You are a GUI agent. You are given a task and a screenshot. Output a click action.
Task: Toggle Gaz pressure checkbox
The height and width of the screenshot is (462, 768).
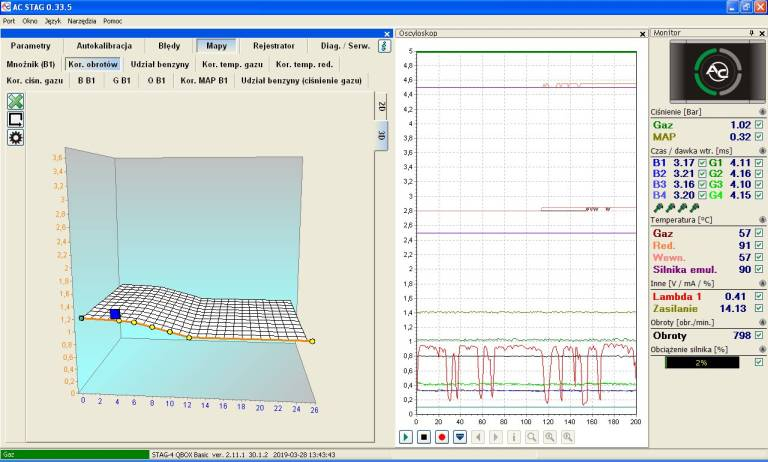pos(759,125)
